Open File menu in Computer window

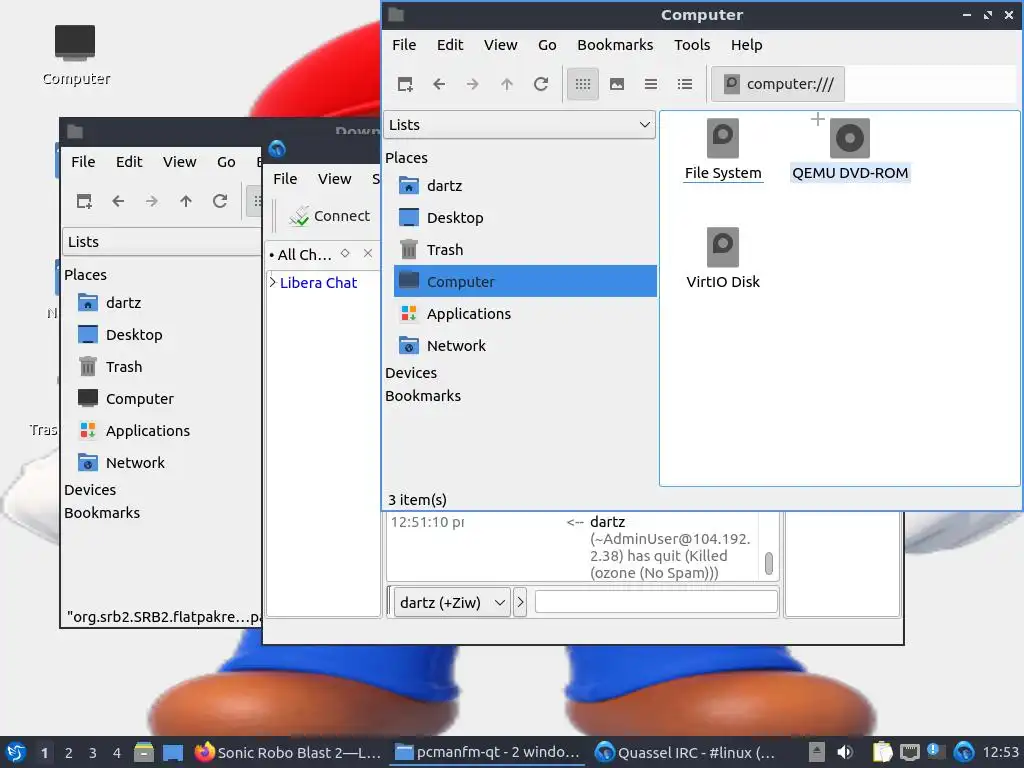404,45
